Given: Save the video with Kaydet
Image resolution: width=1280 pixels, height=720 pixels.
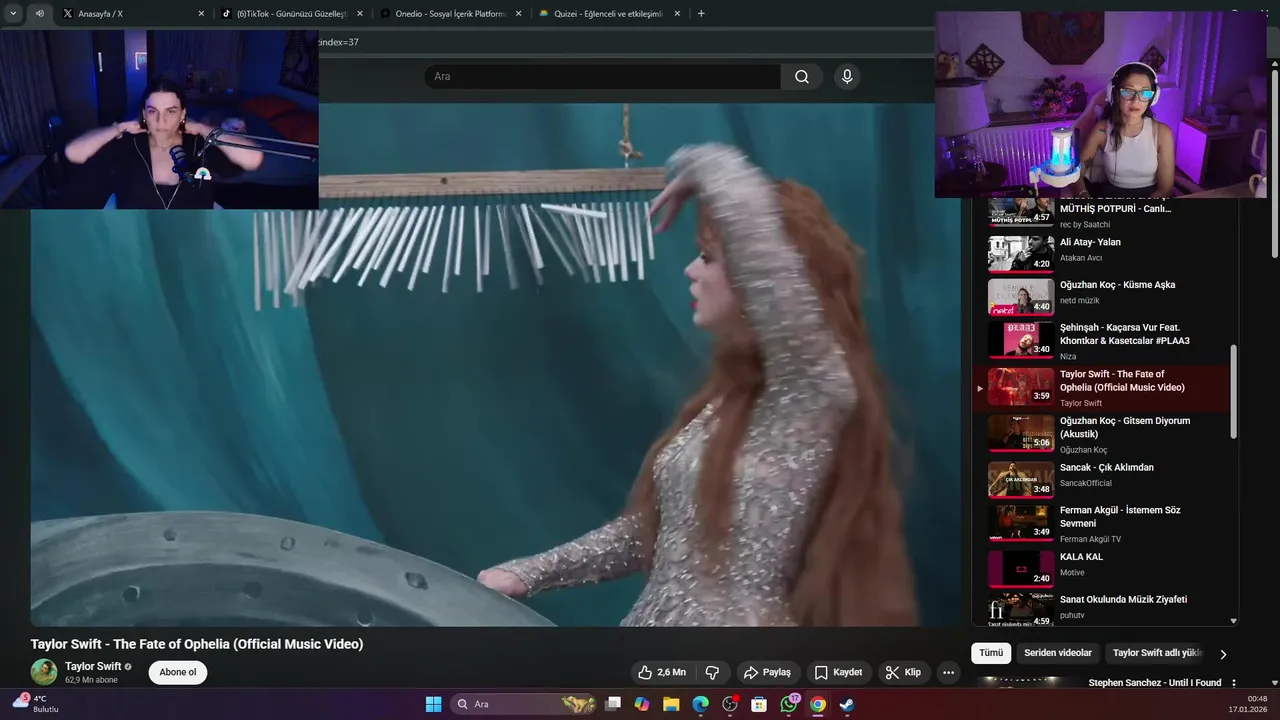Looking at the screenshot, I should tap(838, 672).
